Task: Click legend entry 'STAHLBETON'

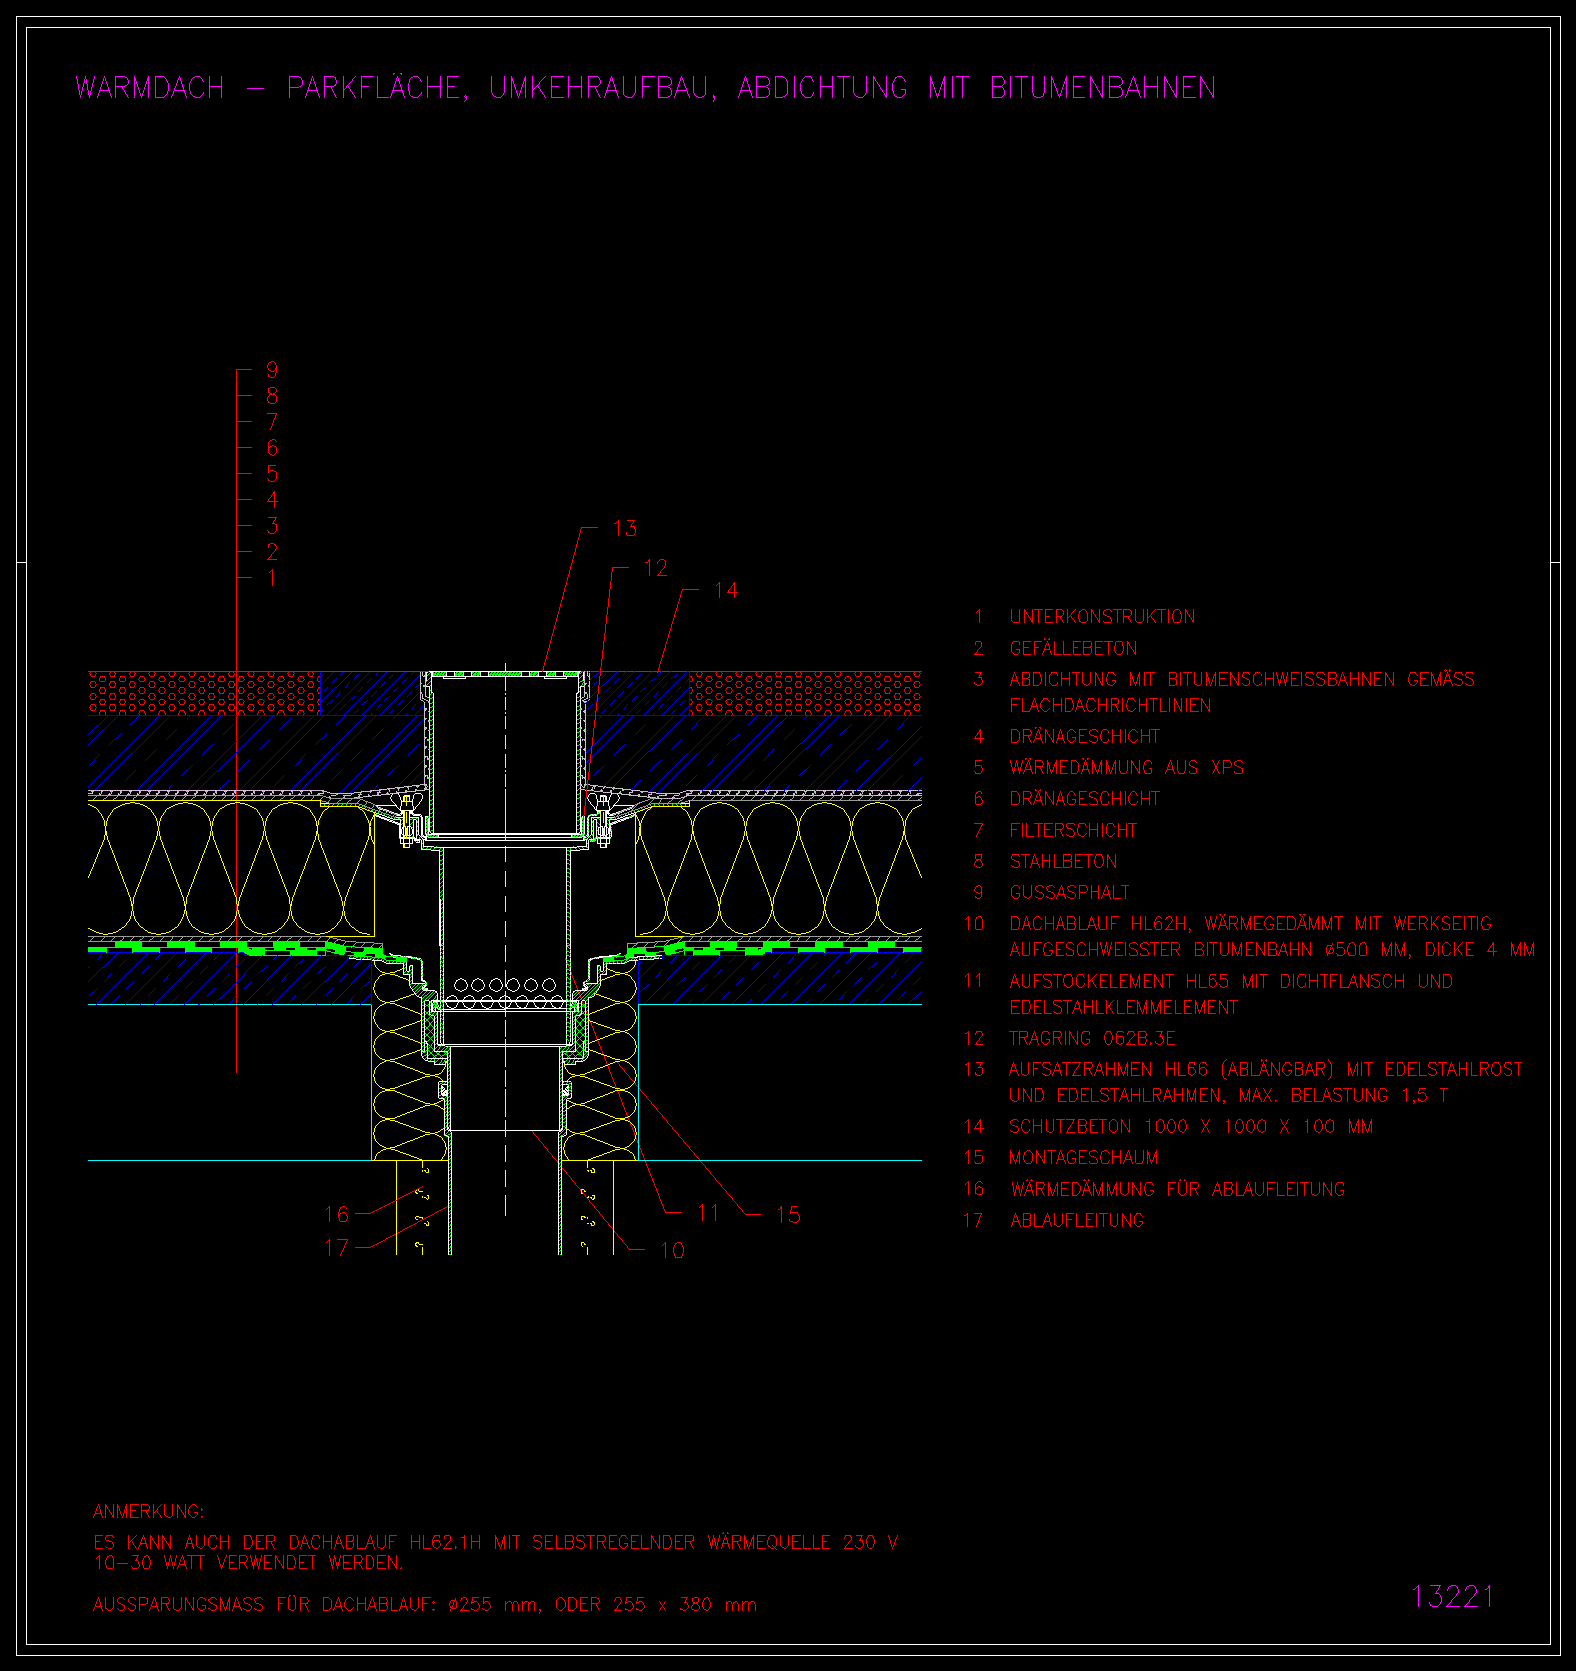Action: [1063, 861]
